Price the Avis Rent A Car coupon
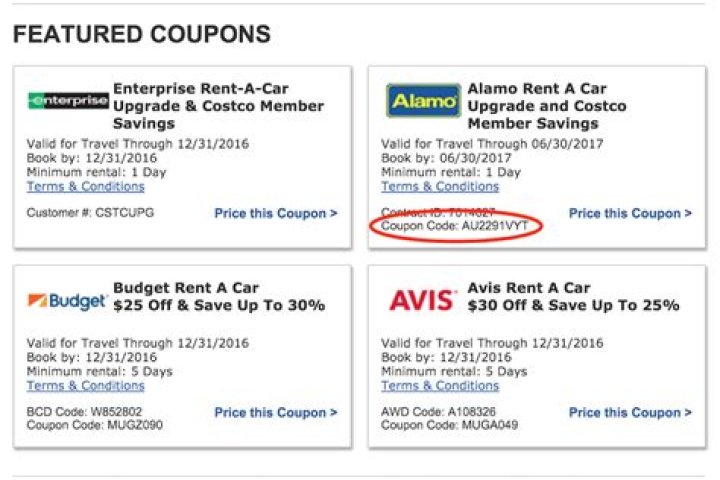The image size is (720, 480). [630, 412]
